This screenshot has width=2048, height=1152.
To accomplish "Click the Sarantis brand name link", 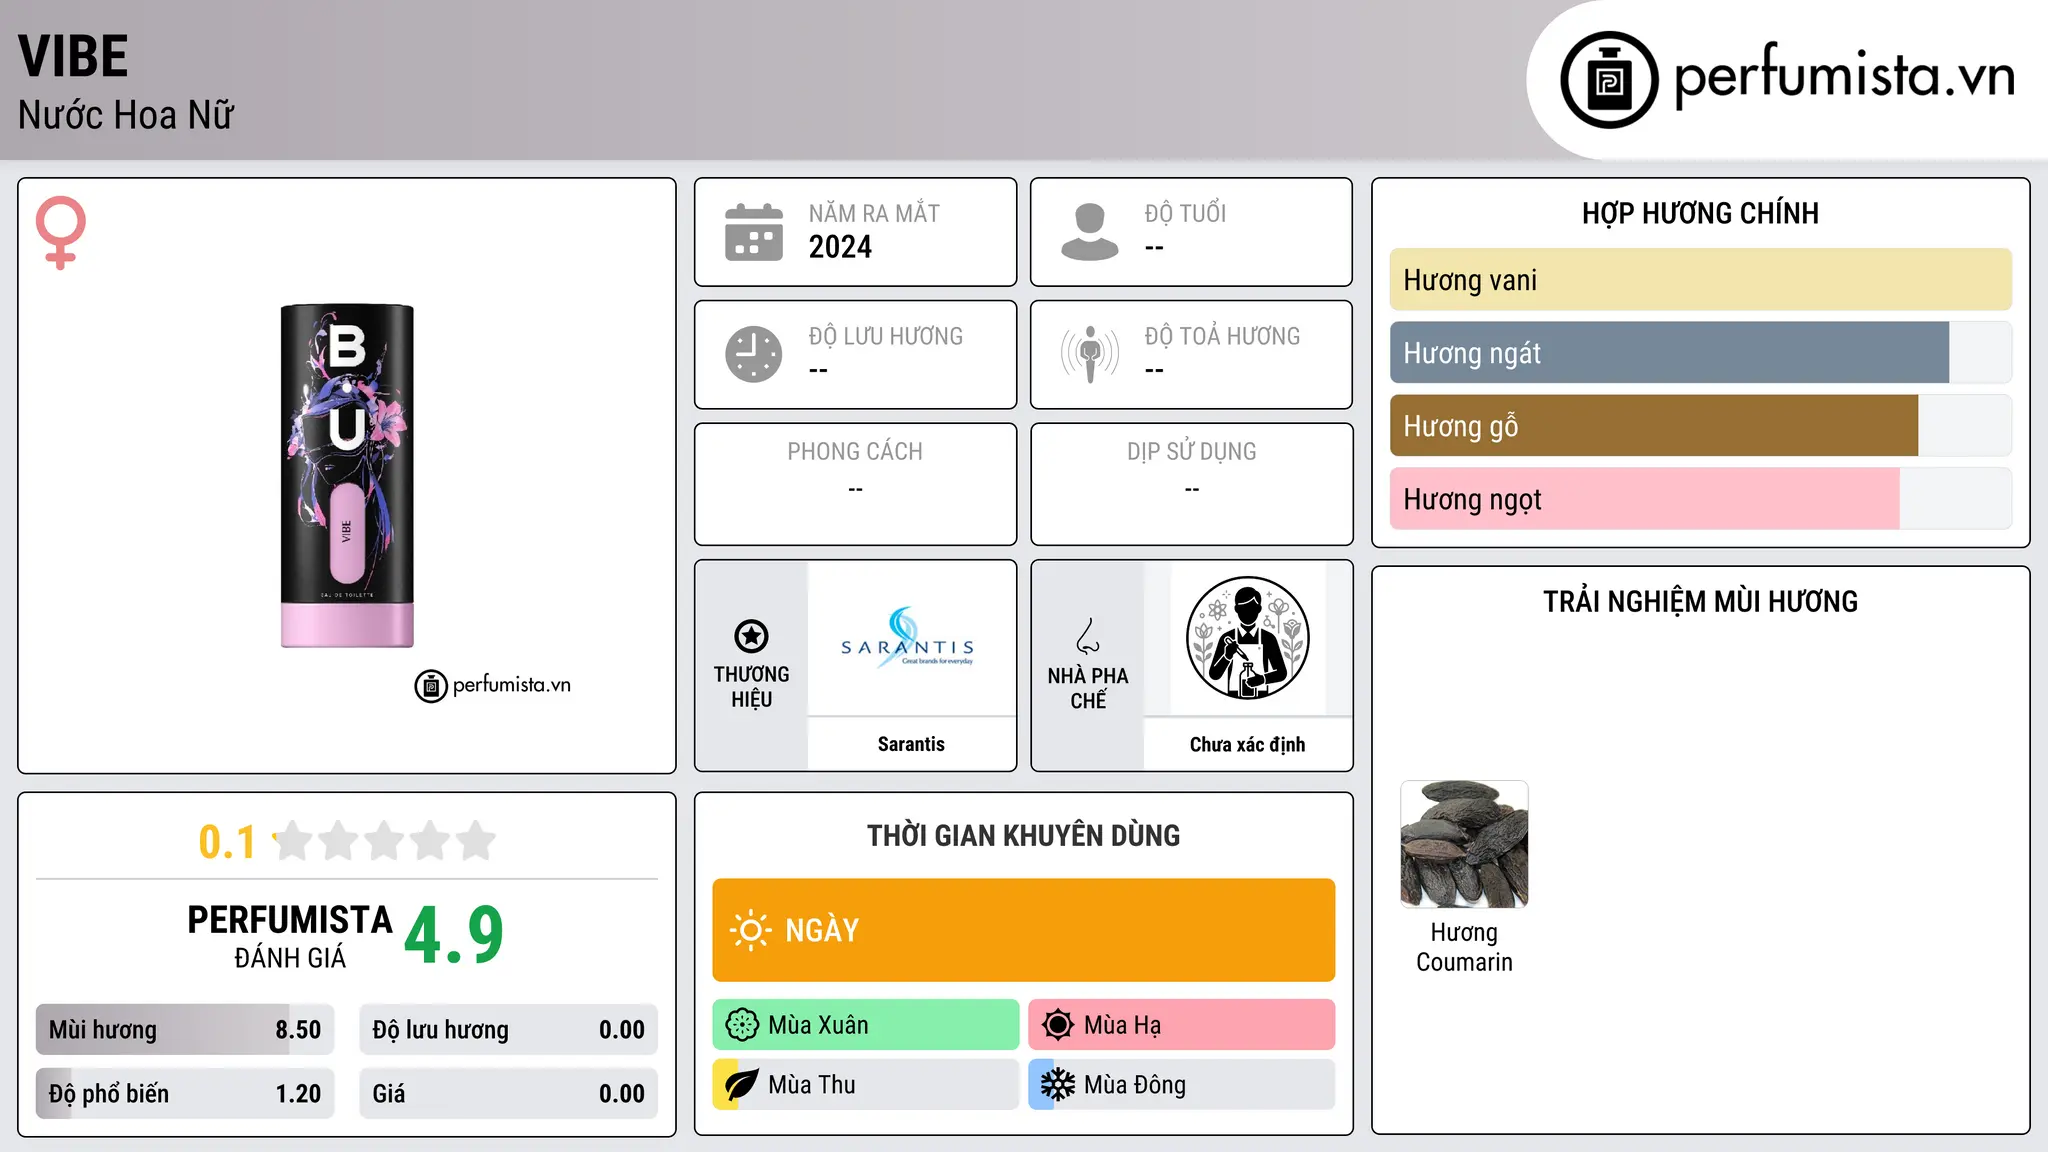I will tap(911, 744).
